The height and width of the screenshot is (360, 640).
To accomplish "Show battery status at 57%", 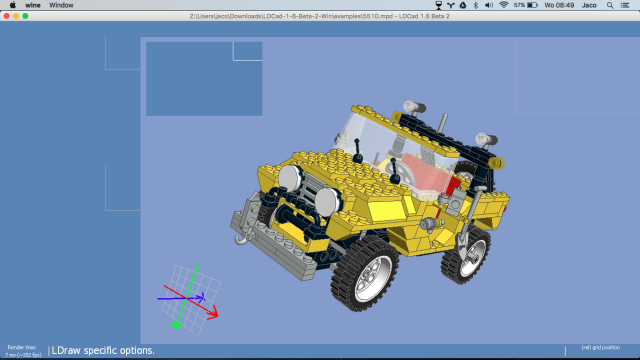I will pos(526,5).
